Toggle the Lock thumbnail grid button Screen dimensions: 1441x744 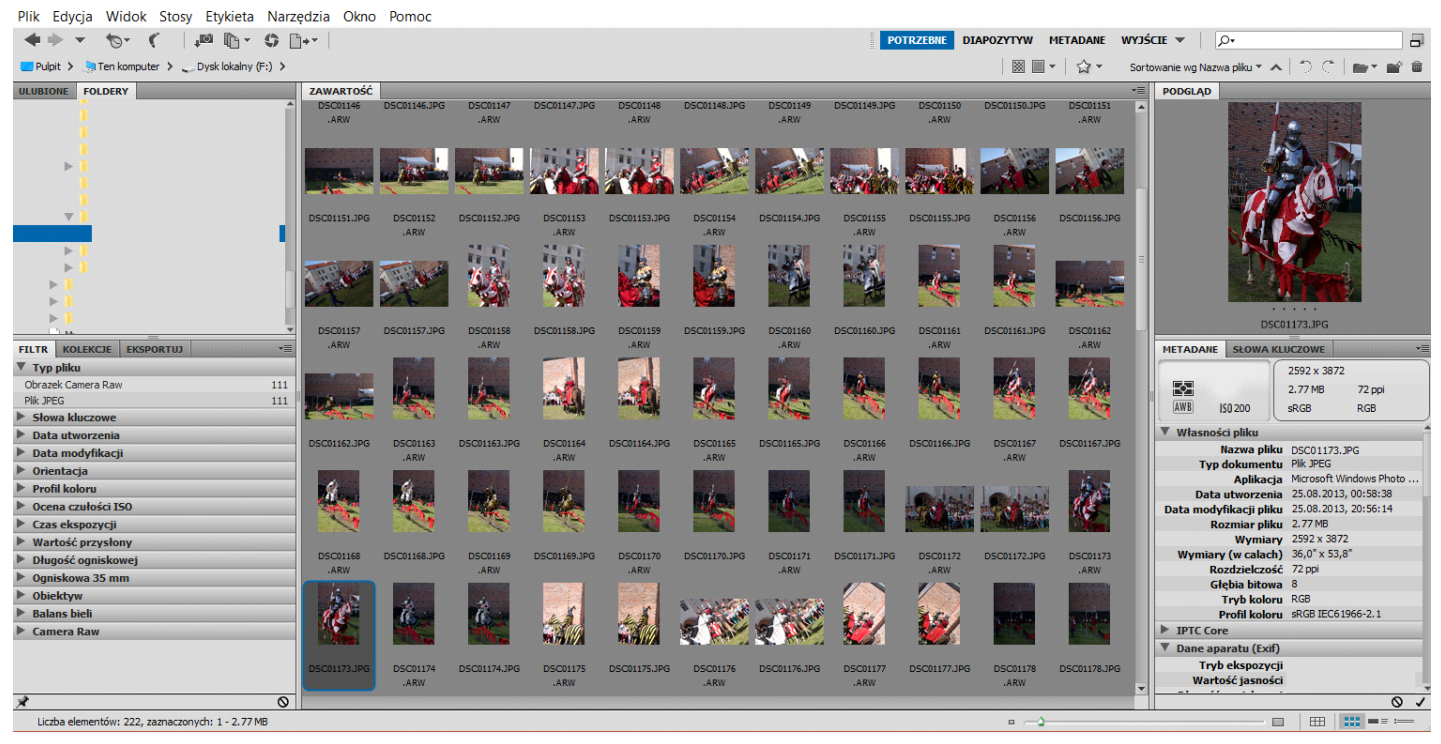pyautogui.click(x=1317, y=721)
